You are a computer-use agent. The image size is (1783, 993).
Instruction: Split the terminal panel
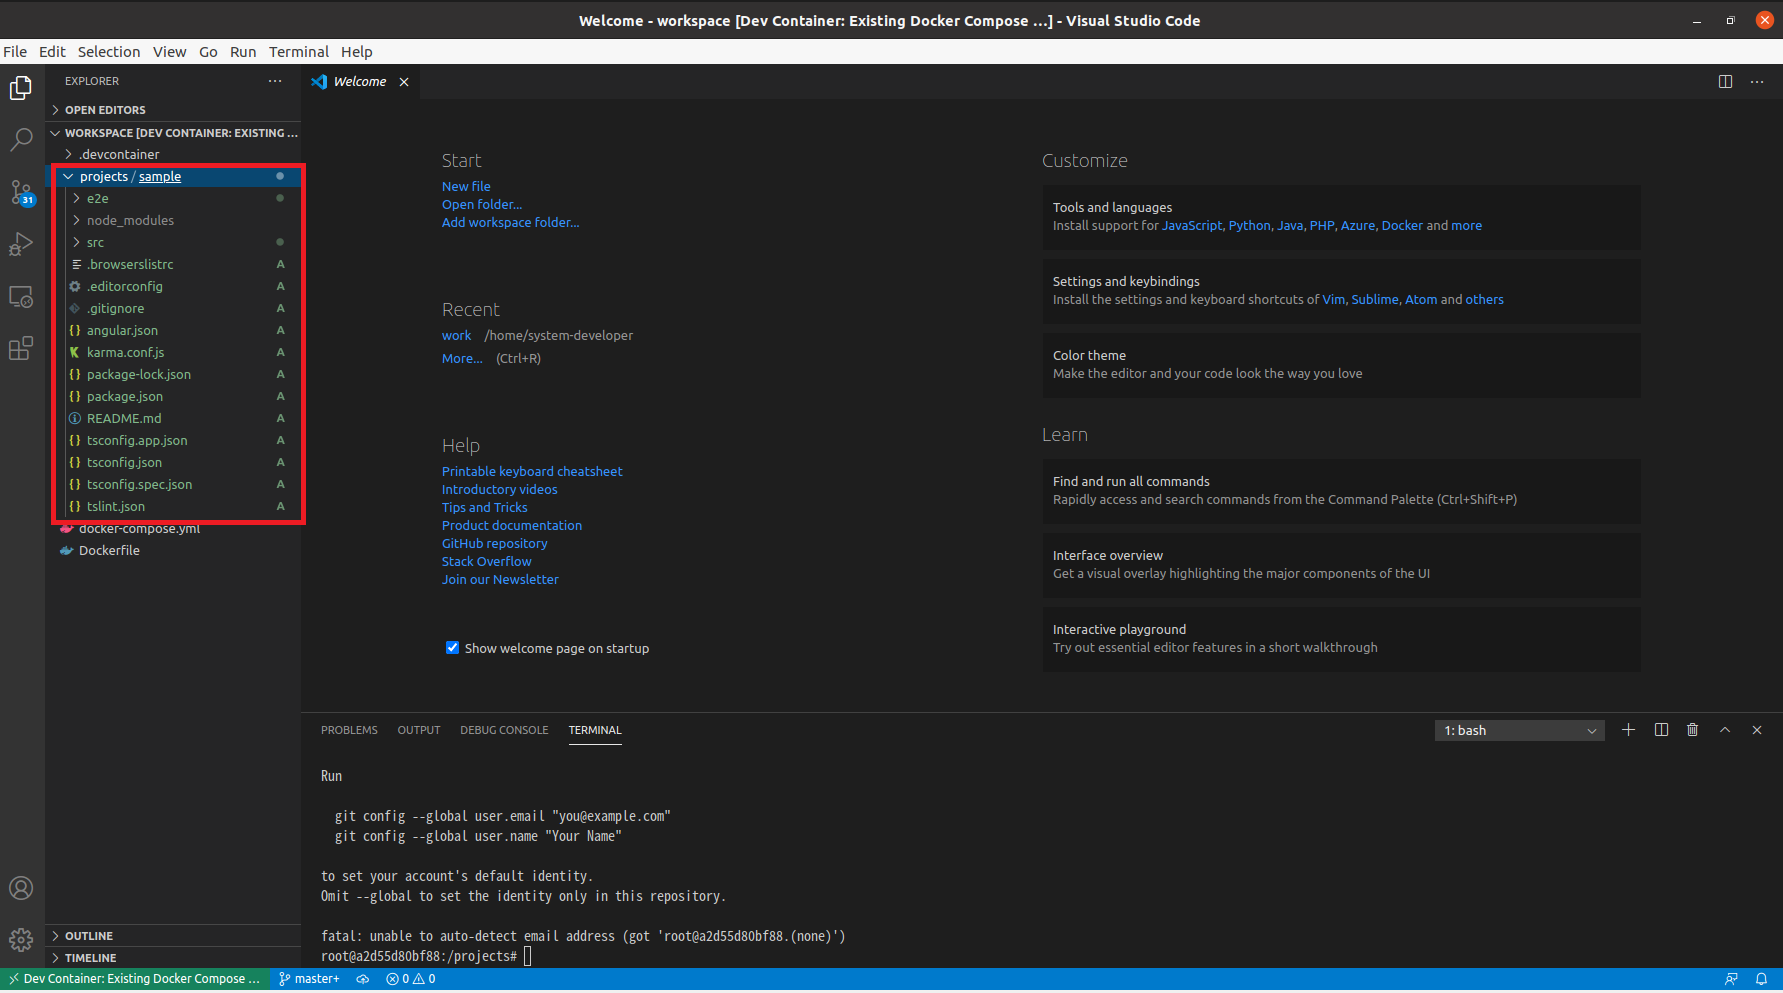[1661, 730]
